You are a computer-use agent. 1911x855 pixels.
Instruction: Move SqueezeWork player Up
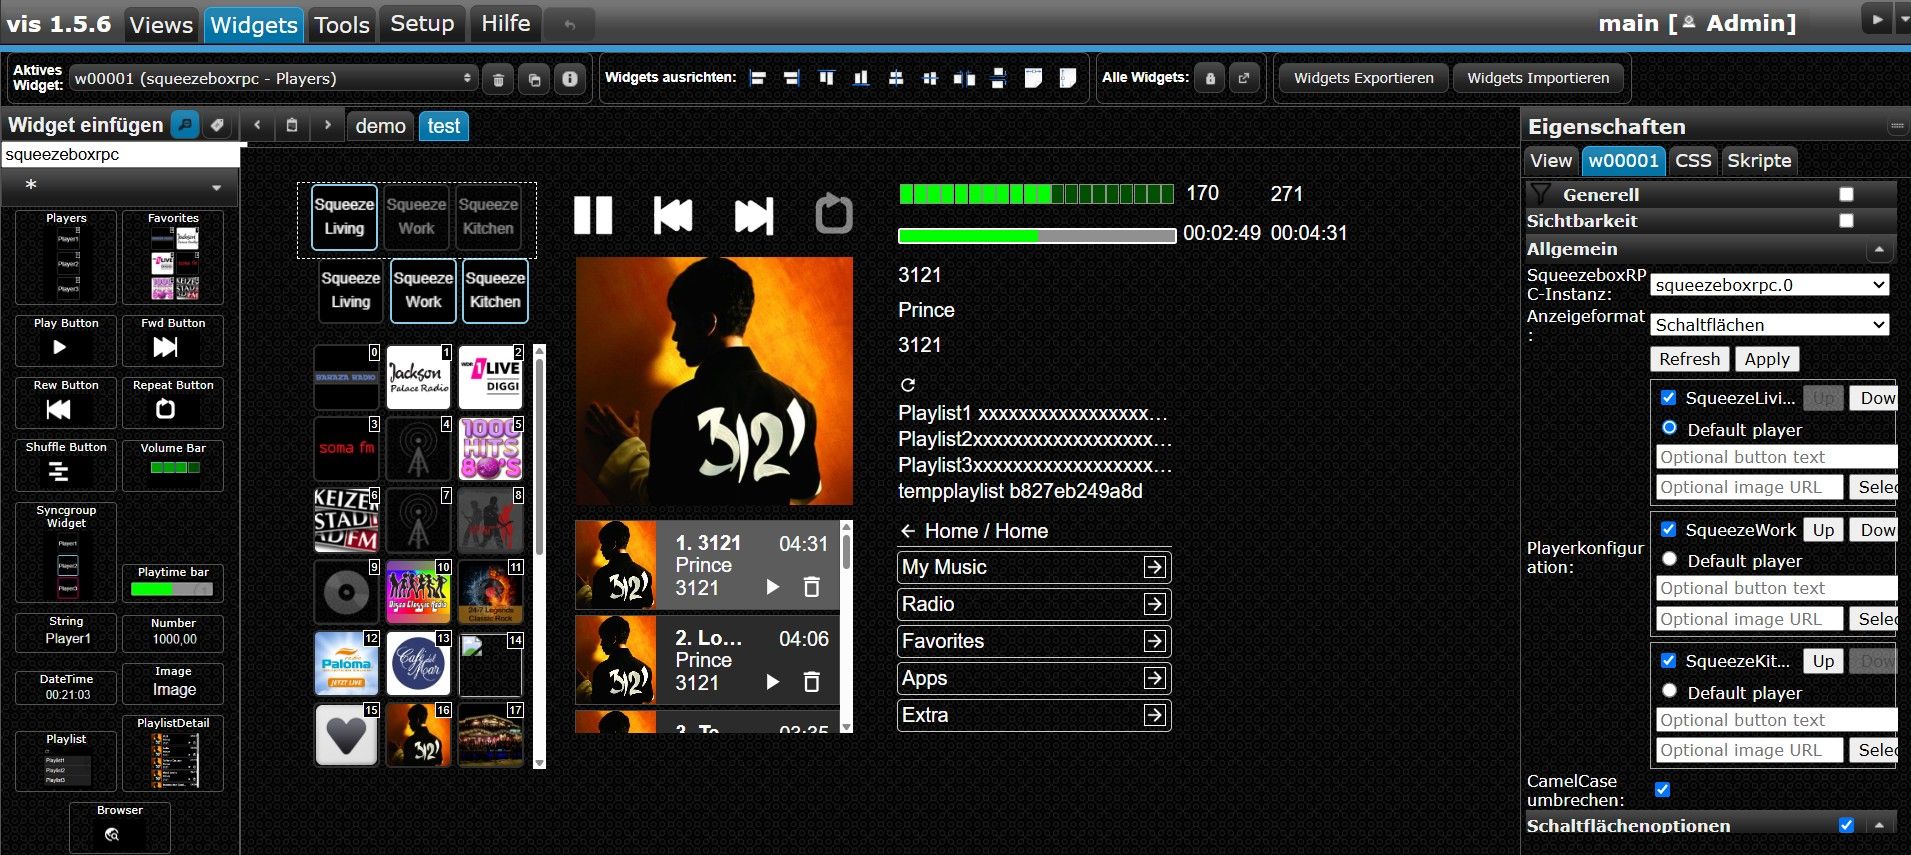click(x=1823, y=530)
